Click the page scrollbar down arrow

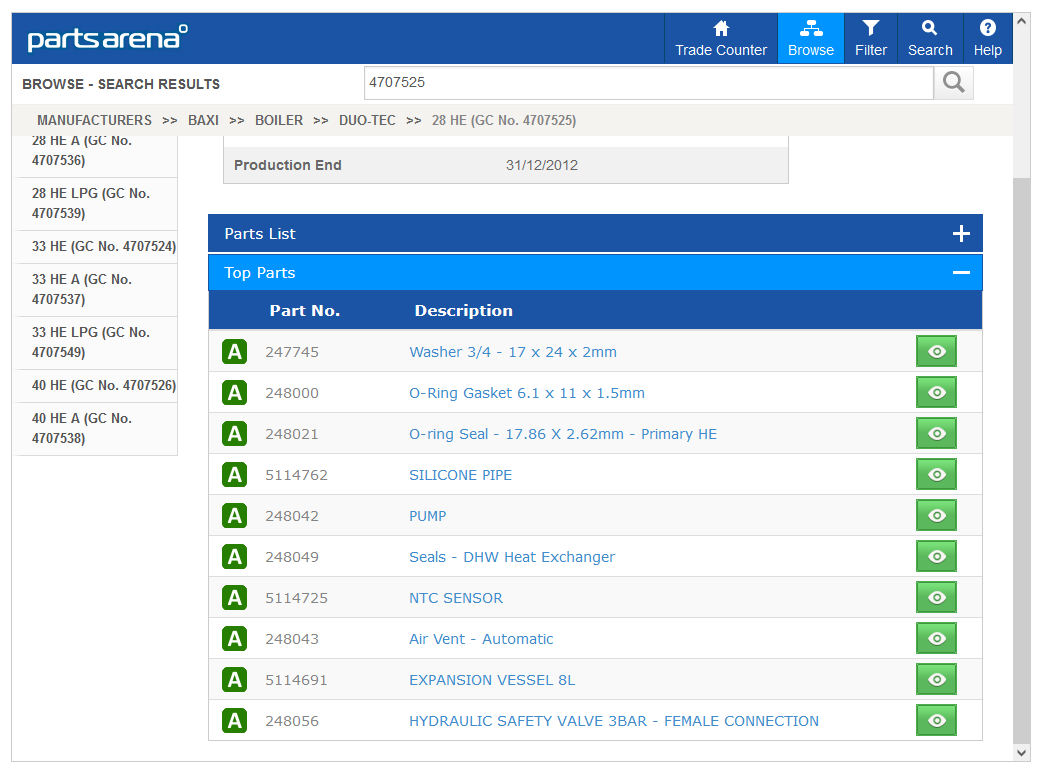click(x=1022, y=753)
